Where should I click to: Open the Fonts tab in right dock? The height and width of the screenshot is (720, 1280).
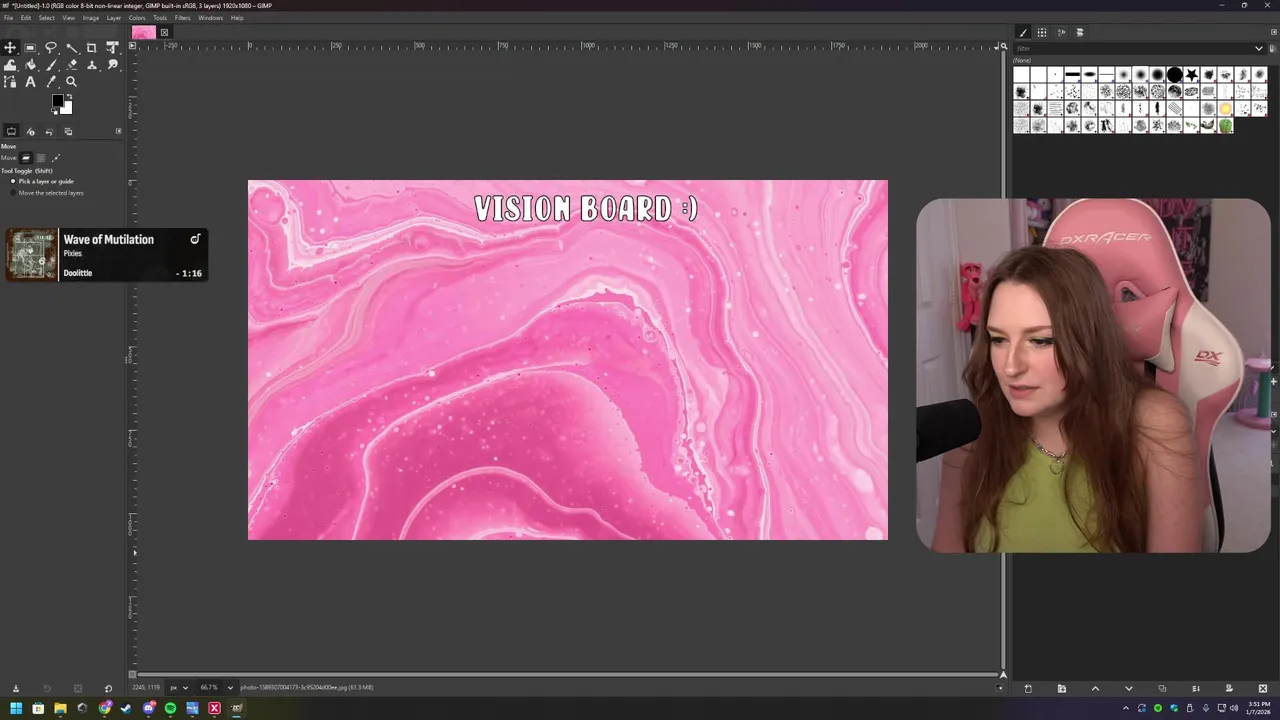pos(1061,32)
